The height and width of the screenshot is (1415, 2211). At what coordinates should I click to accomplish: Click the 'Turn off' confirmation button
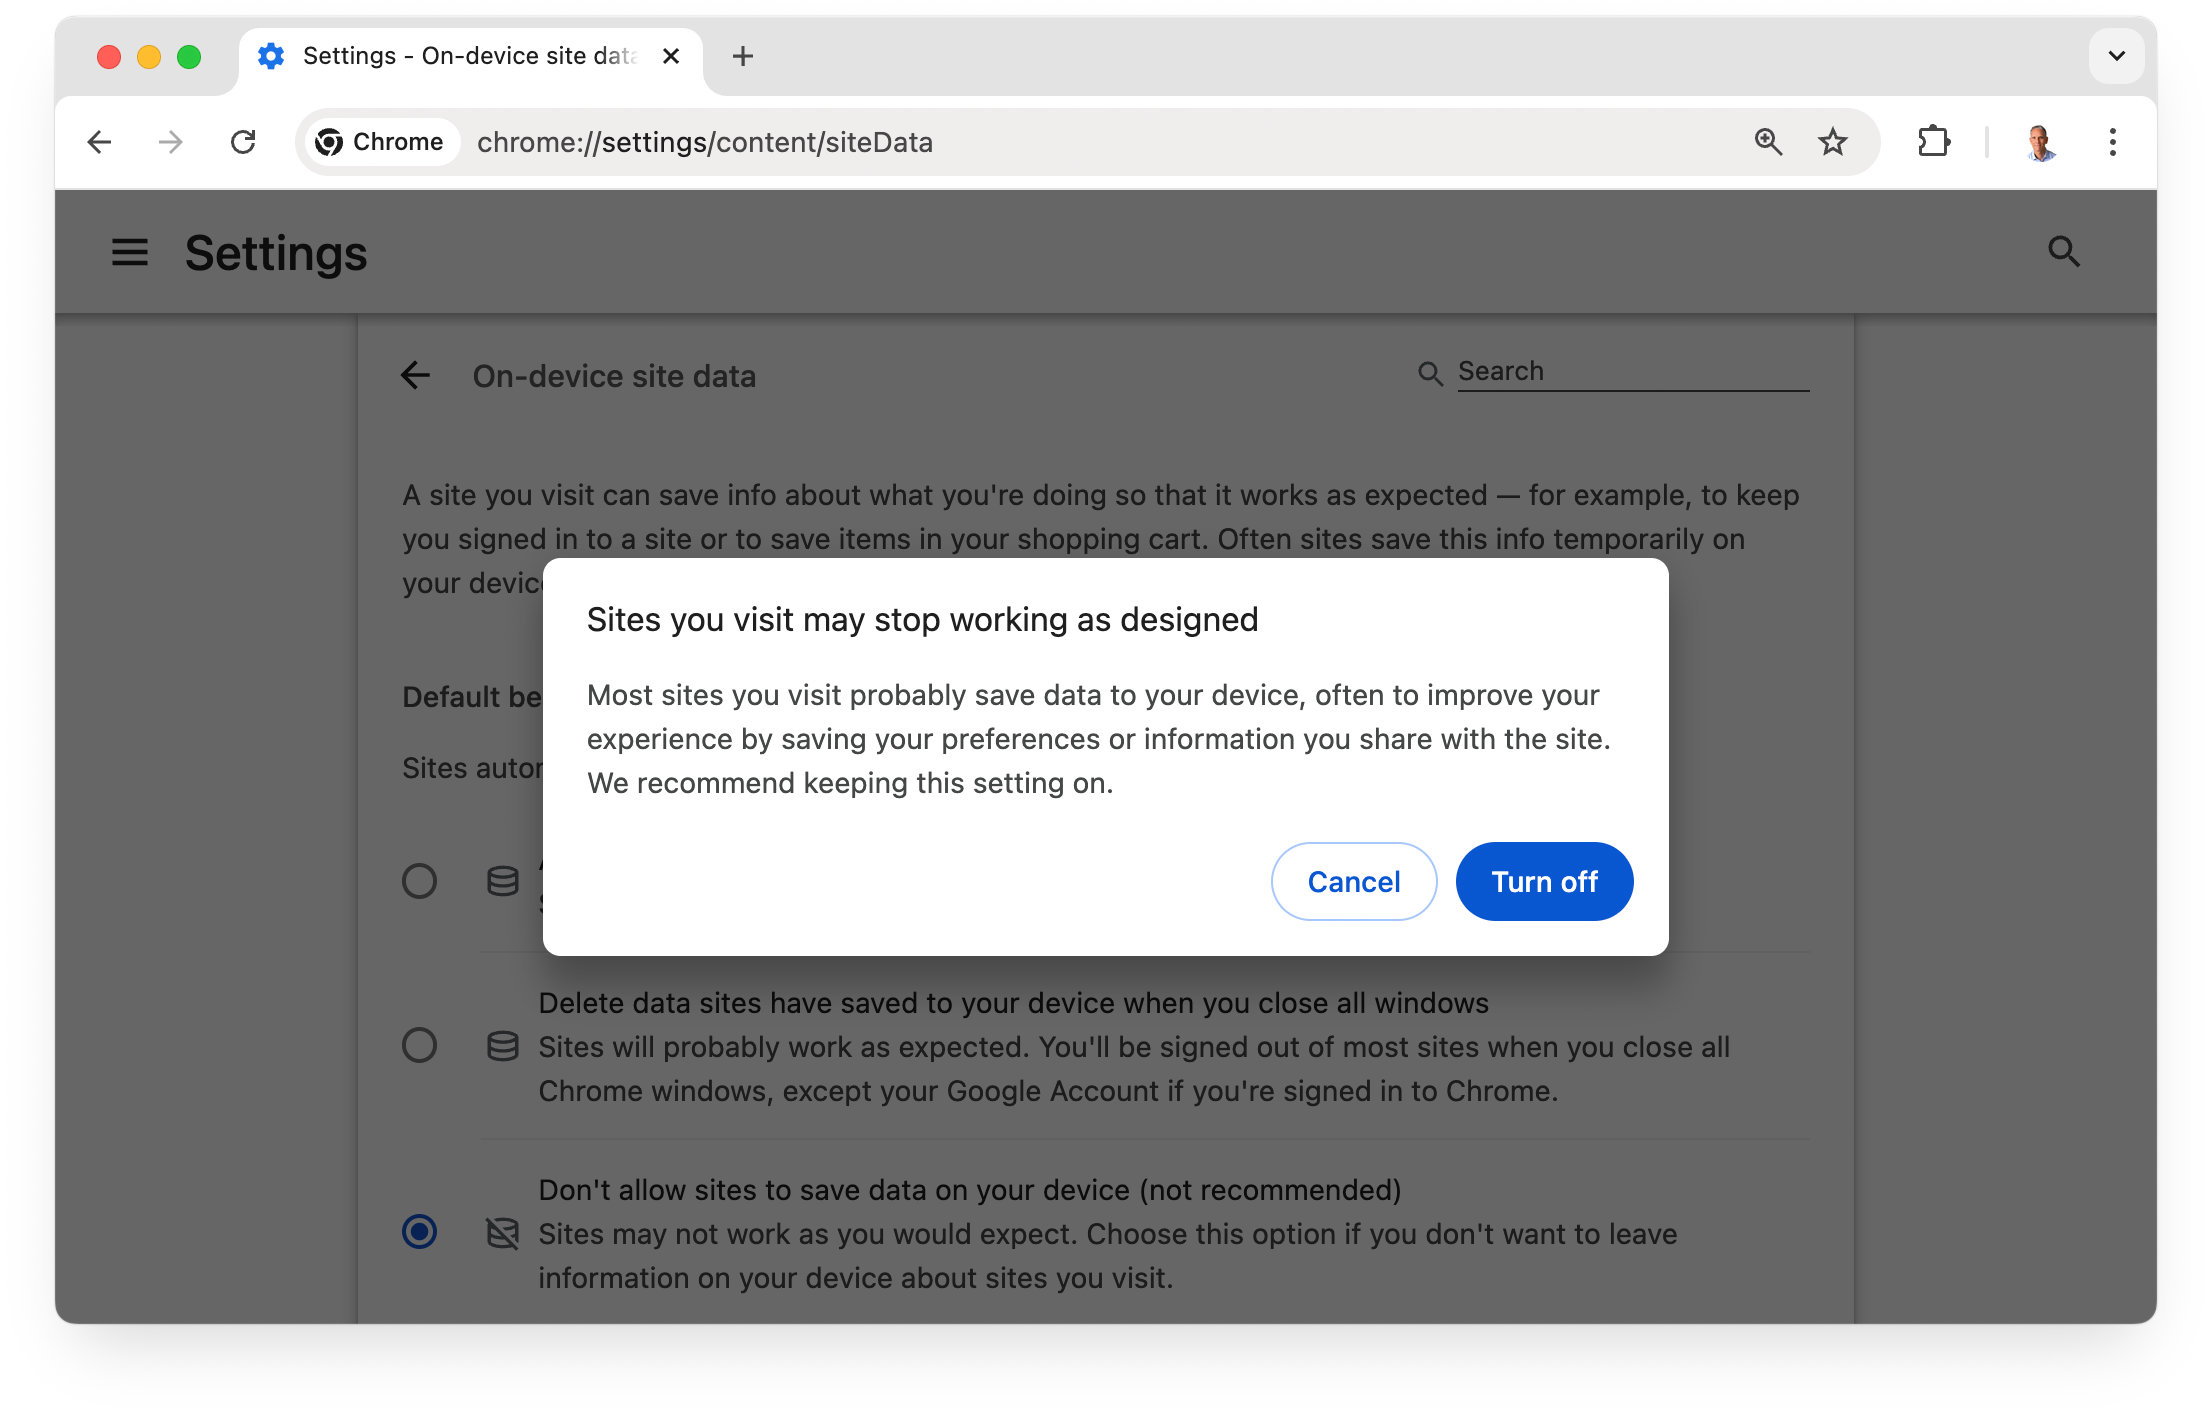(1542, 880)
